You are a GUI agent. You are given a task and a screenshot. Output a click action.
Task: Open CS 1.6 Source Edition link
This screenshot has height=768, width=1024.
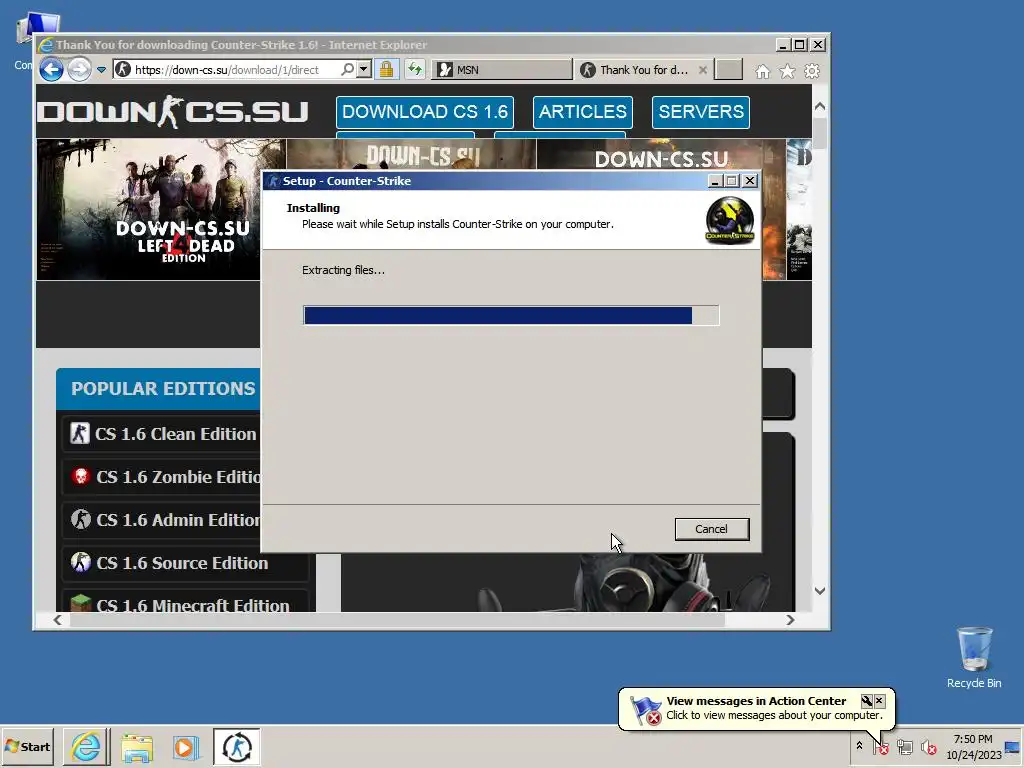point(182,563)
